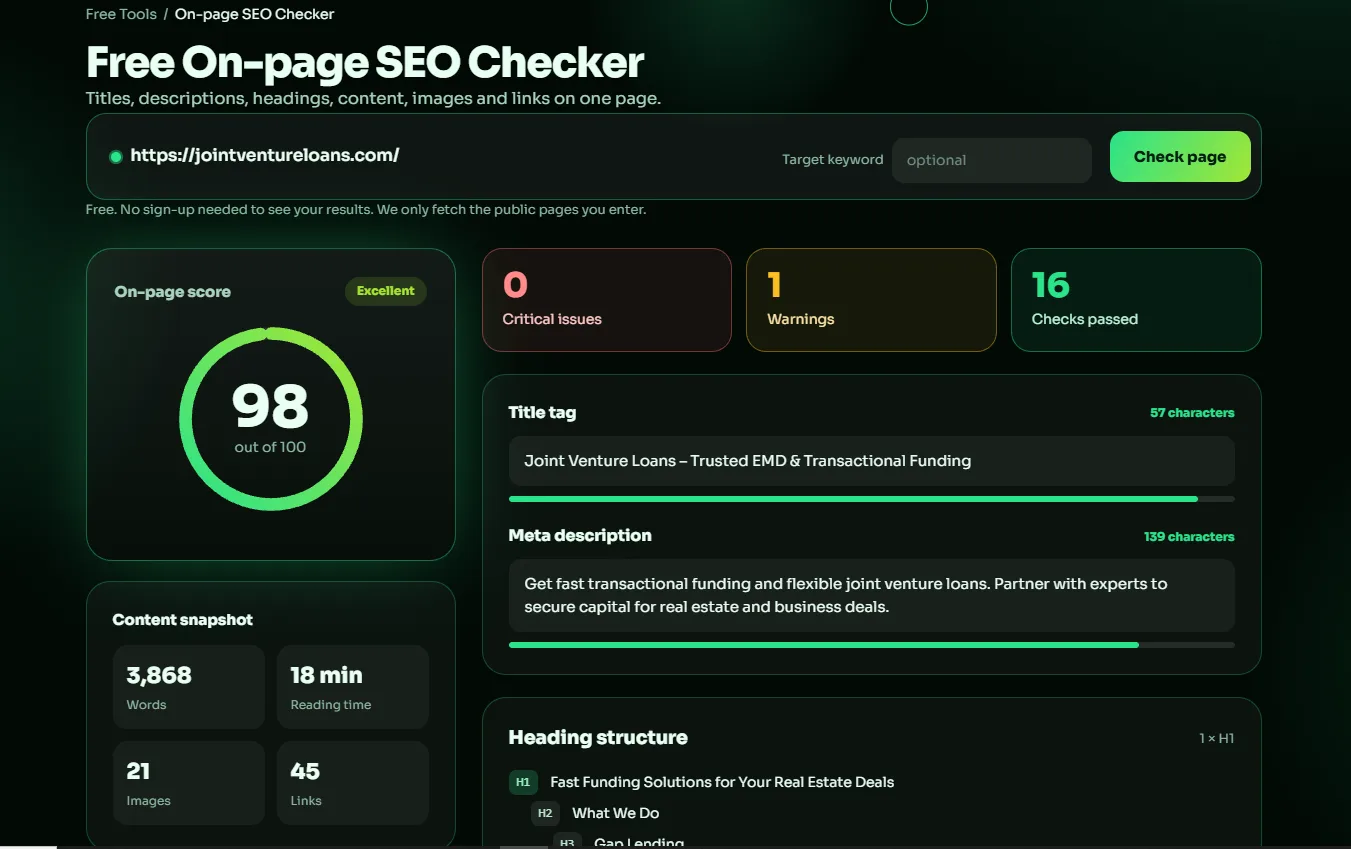Click the 21 Images tile
The image size is (1351, 849).
189,783
